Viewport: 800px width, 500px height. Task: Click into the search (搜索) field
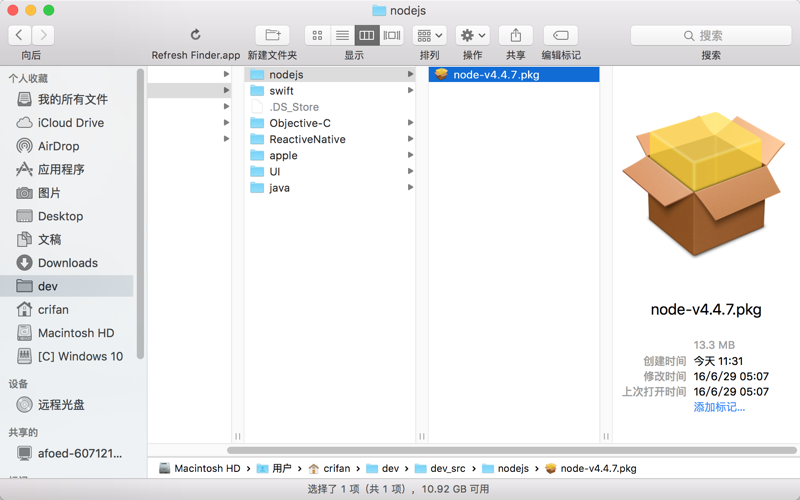711,35
